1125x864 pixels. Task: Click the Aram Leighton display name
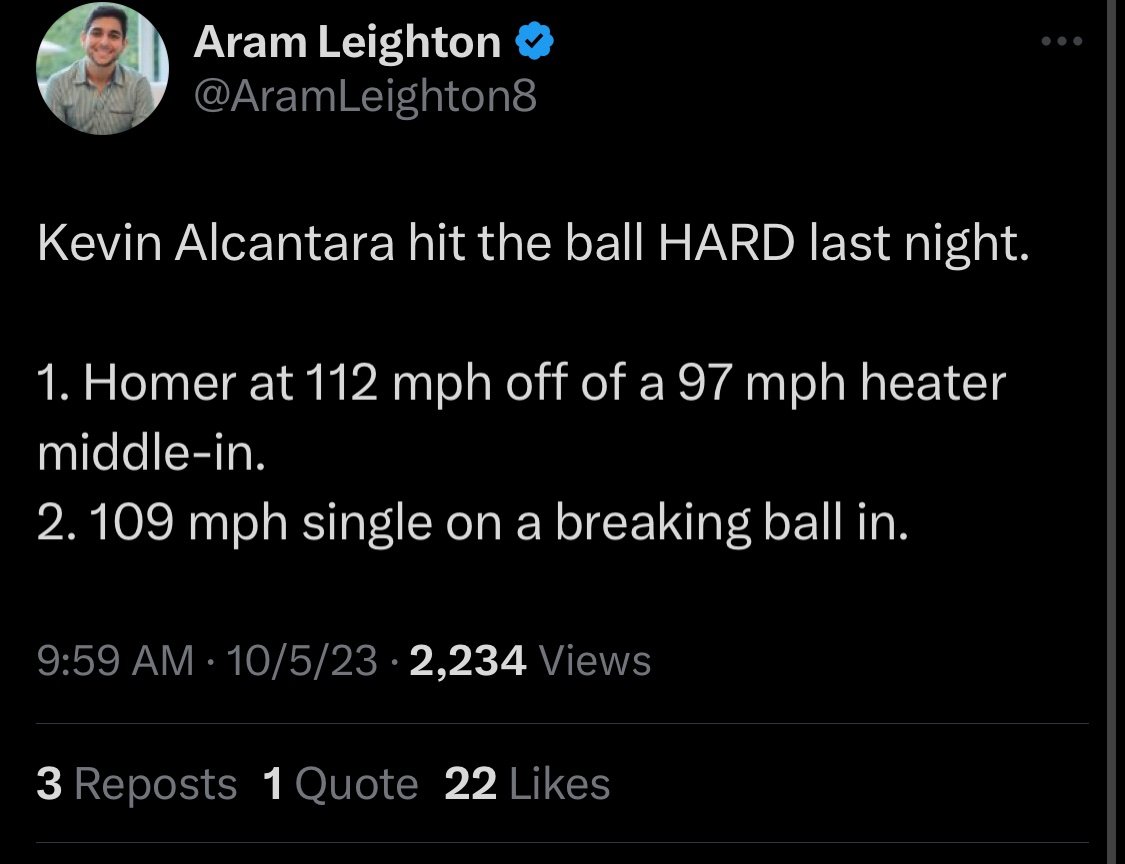pos(347,41)
